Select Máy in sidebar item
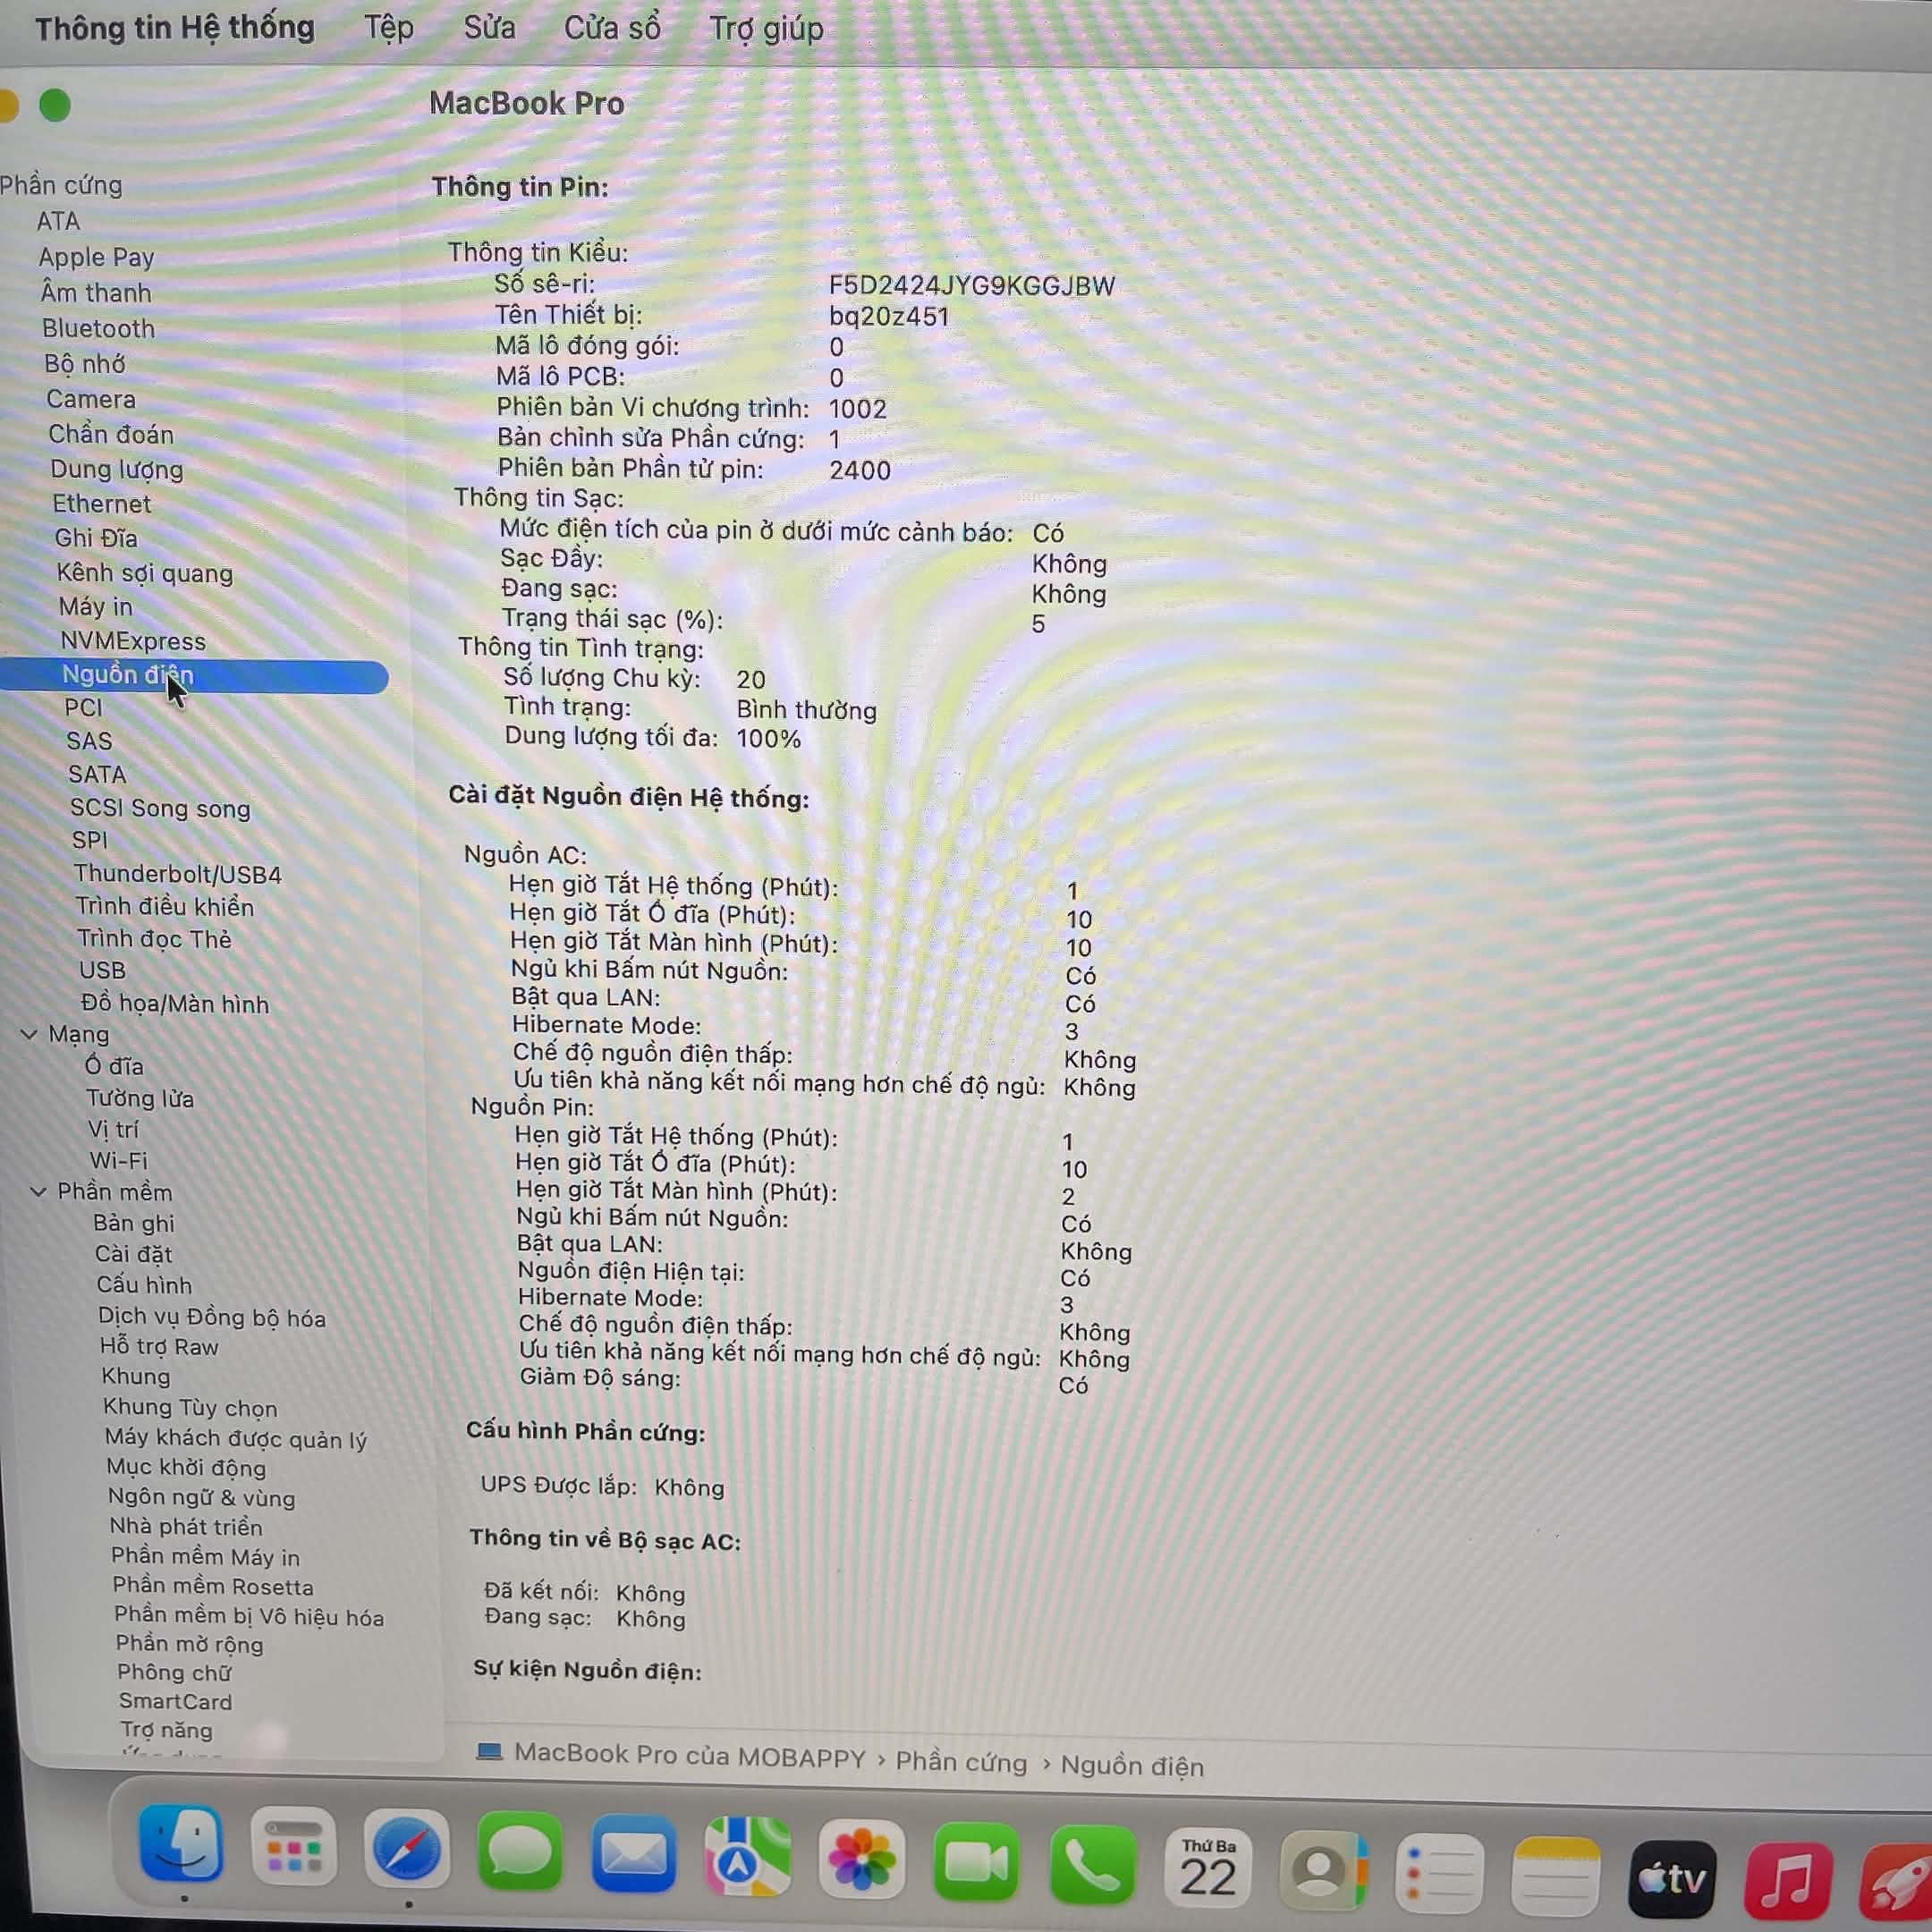1932x1932 pixels. pos(95,606)
